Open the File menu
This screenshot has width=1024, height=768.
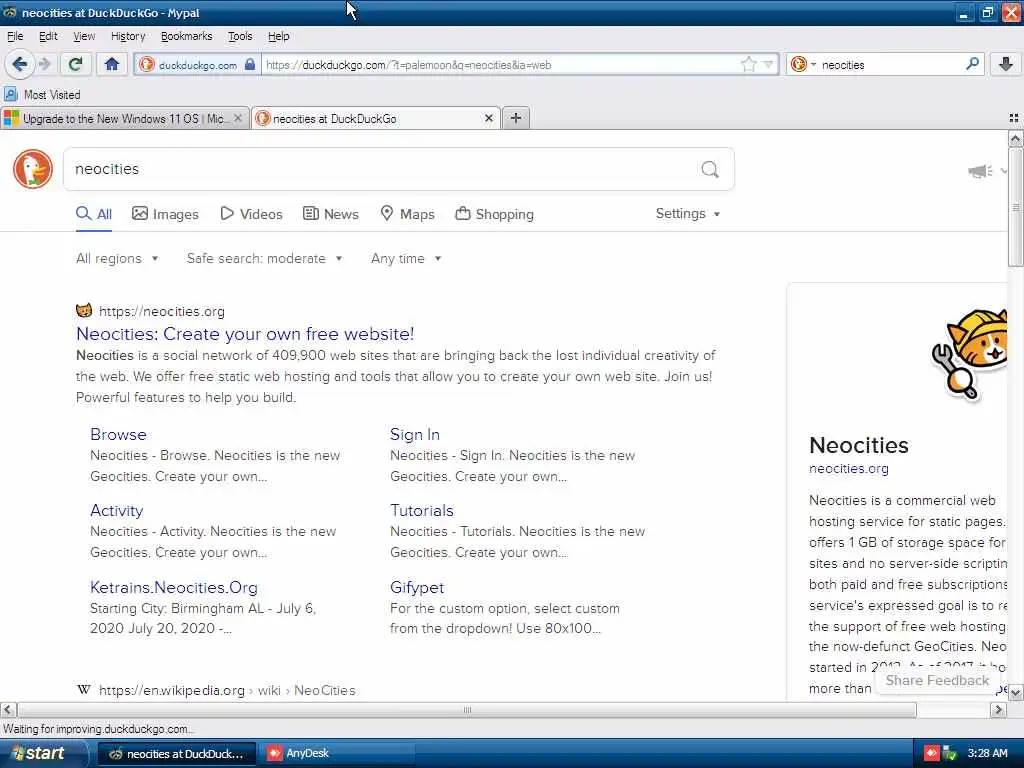click(x=14, y=36)
